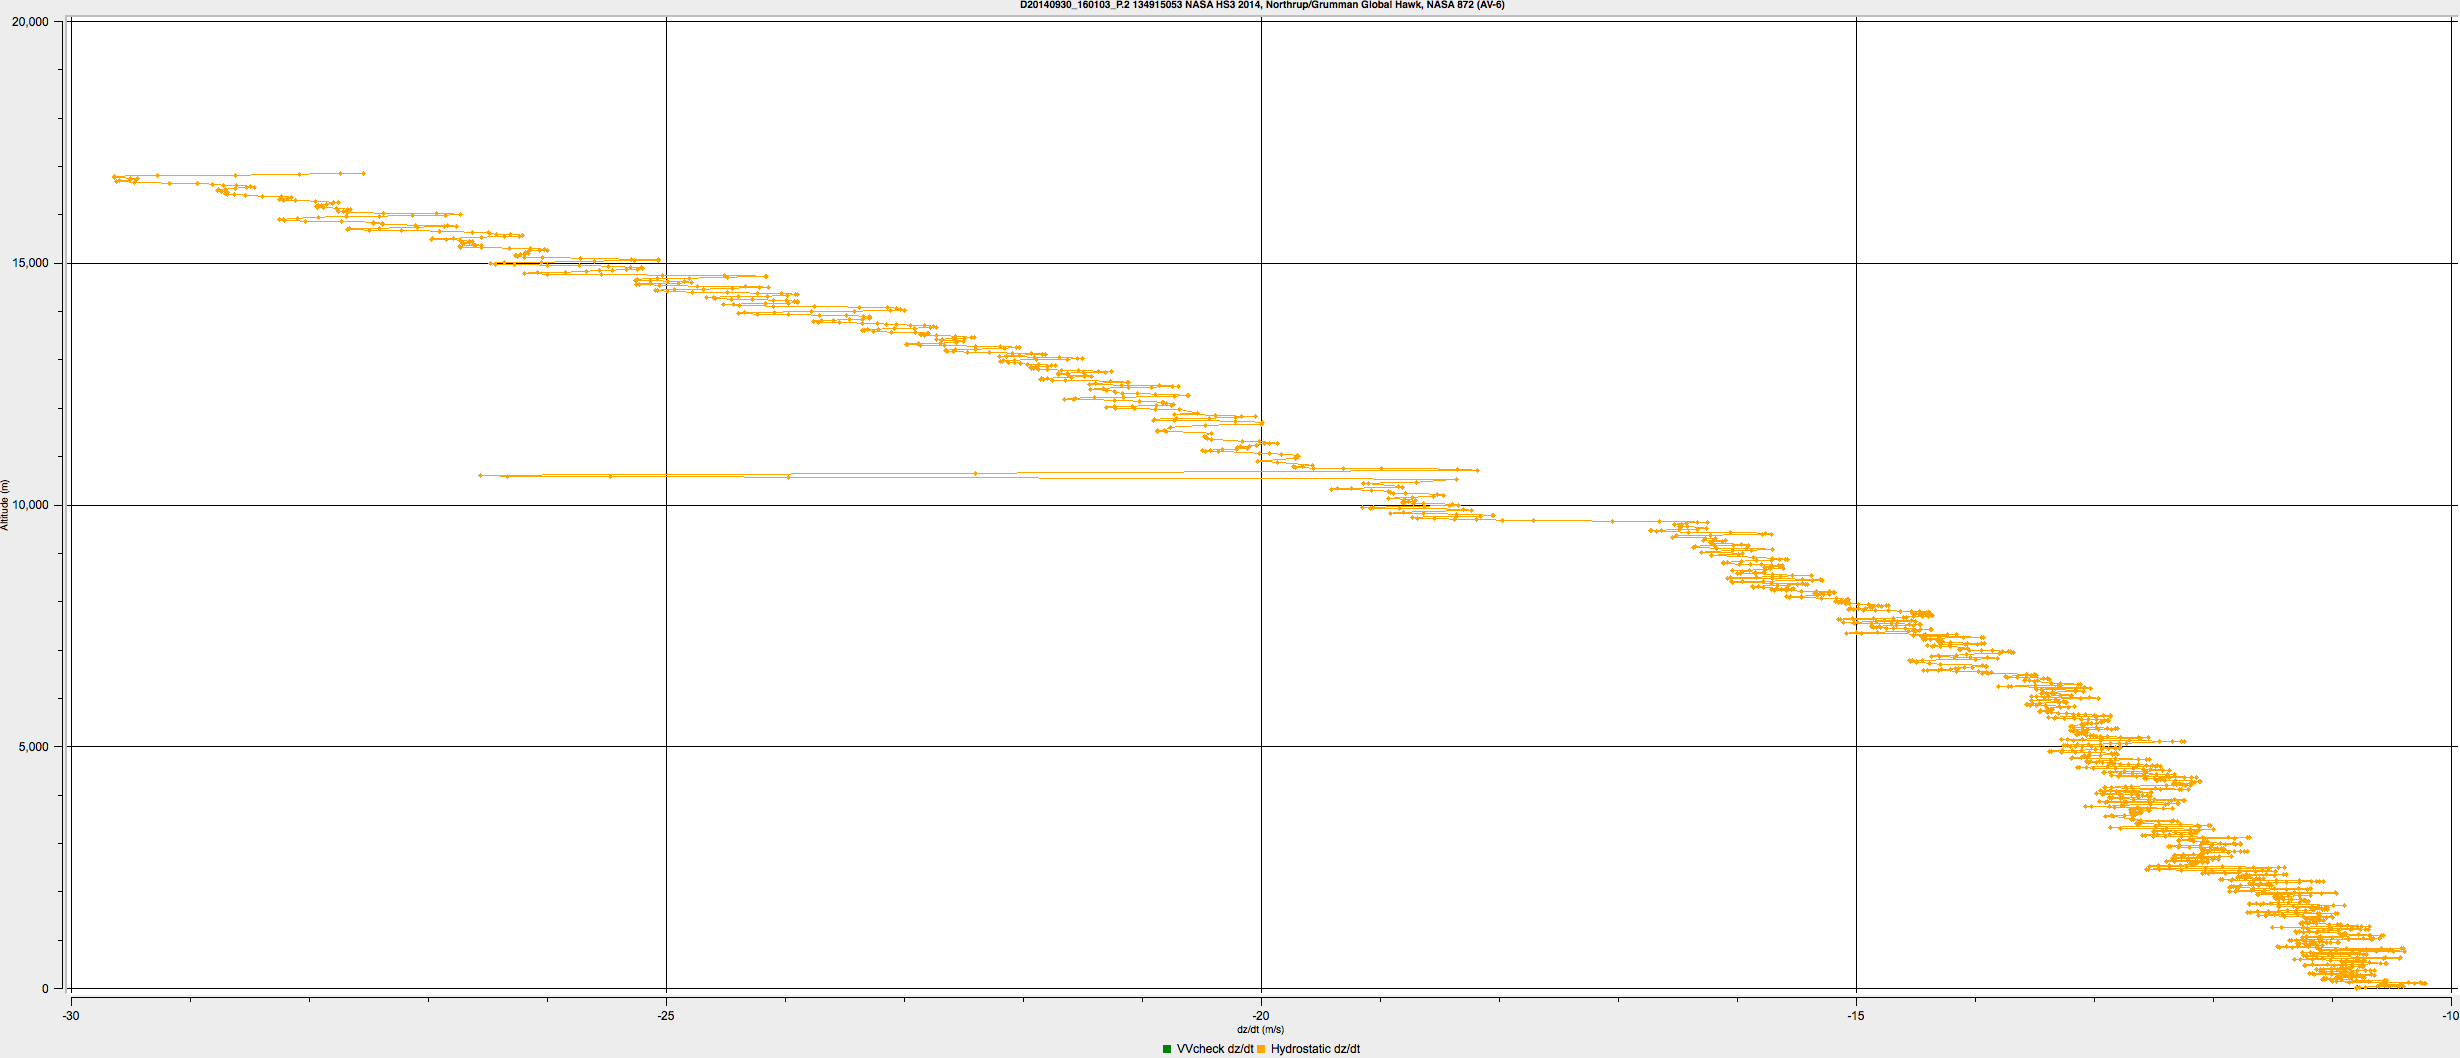Click the chart title starting with D20140930_160103_P.2
This screenshot has height=1058, width=2460.
click(1262, 5)
